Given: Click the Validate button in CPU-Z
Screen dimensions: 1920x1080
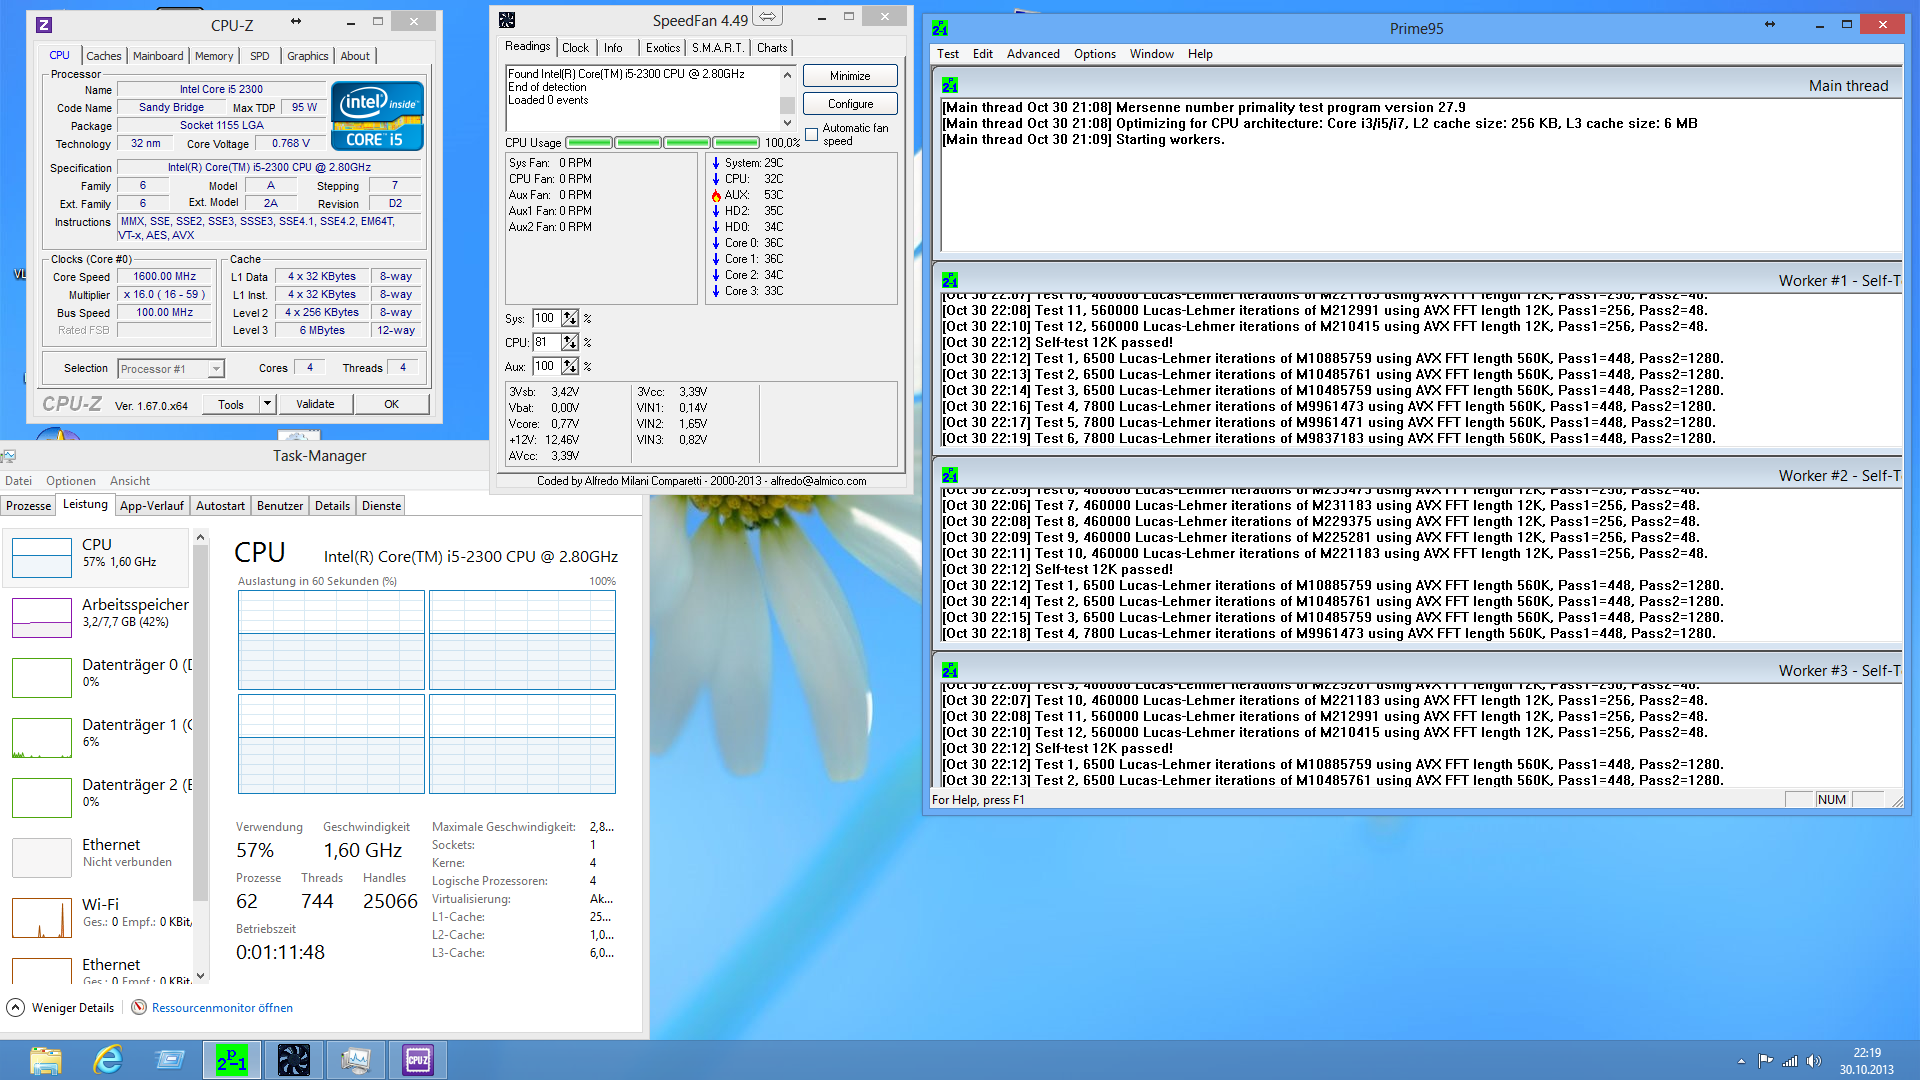Looking at the screenshot, I should tap(315, 404).
